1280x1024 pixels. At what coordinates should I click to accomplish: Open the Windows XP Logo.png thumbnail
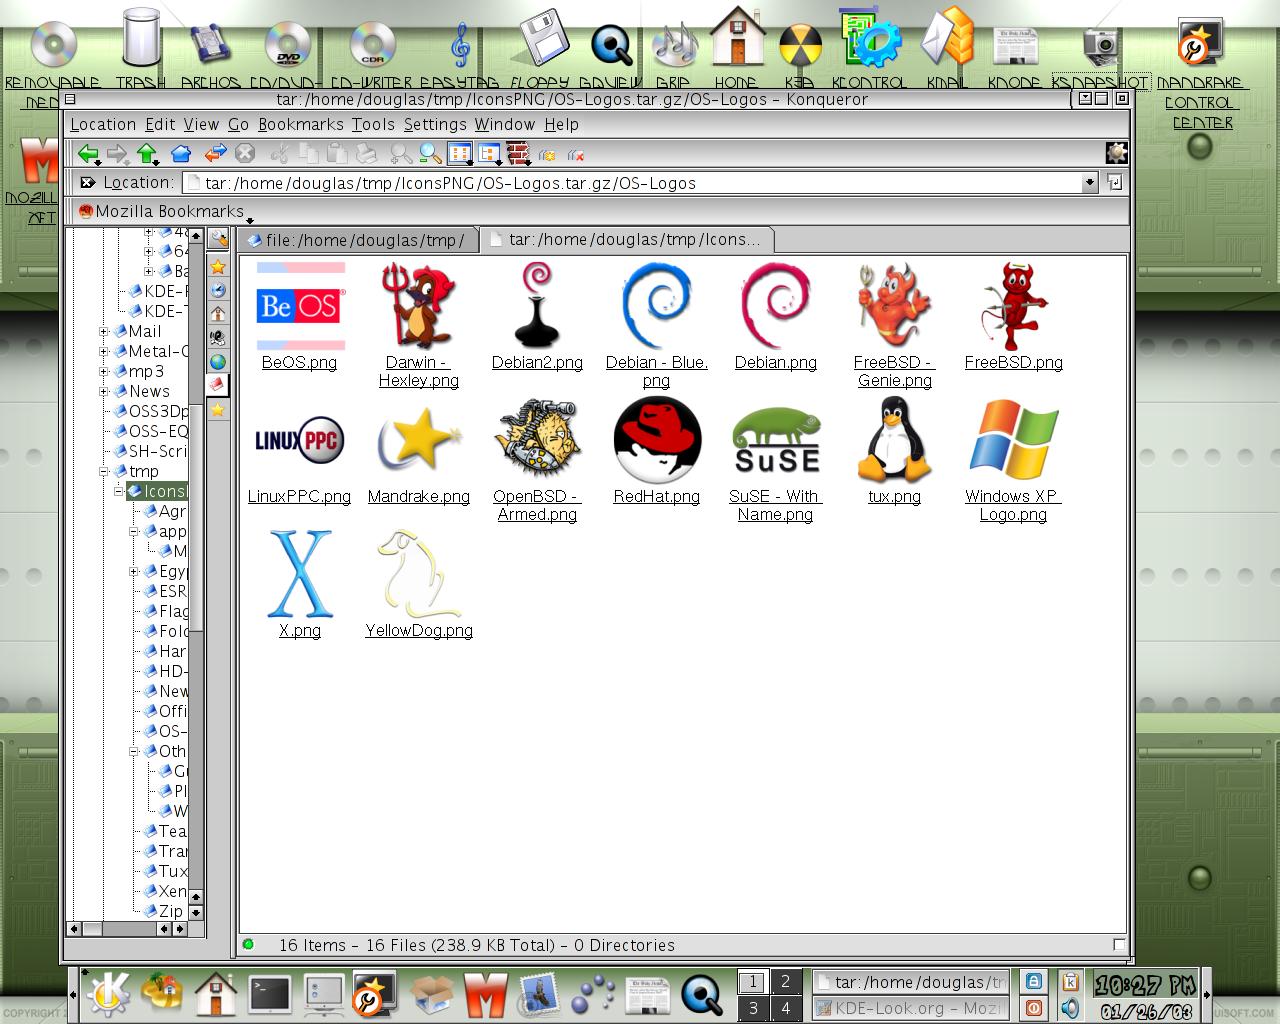tap(1013, 441)
